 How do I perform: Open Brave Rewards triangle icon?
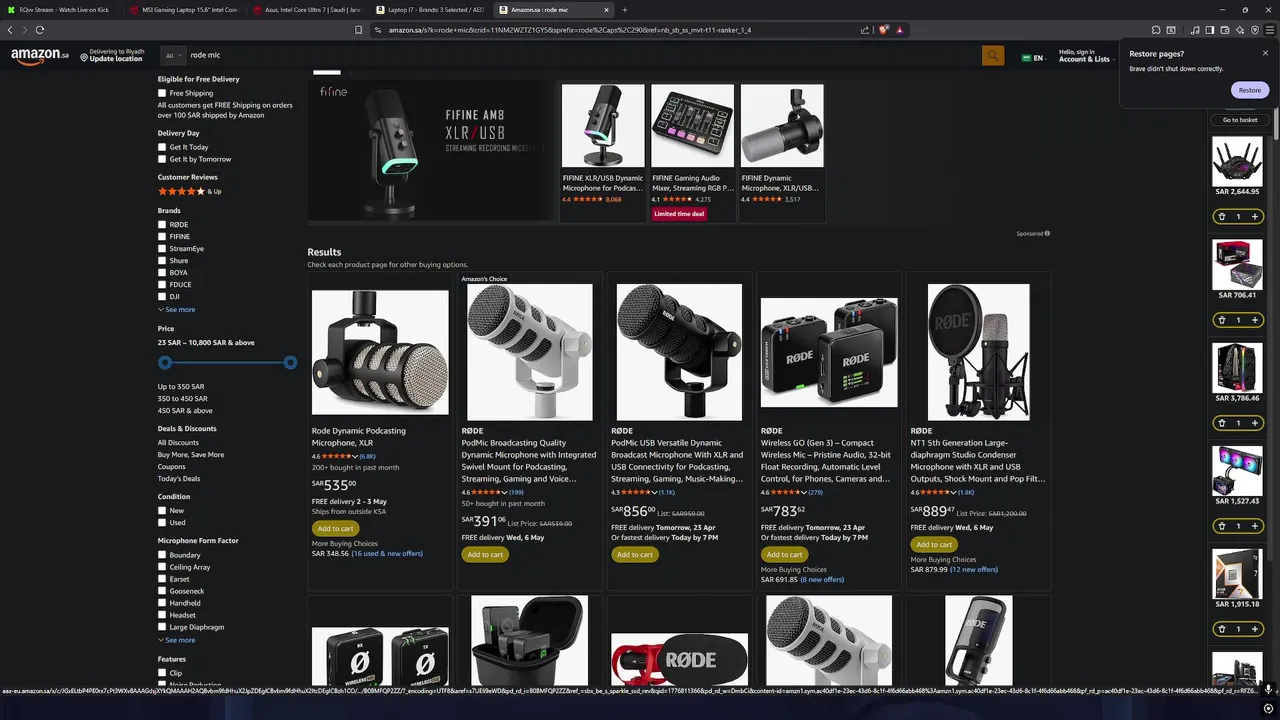[899, 30]
